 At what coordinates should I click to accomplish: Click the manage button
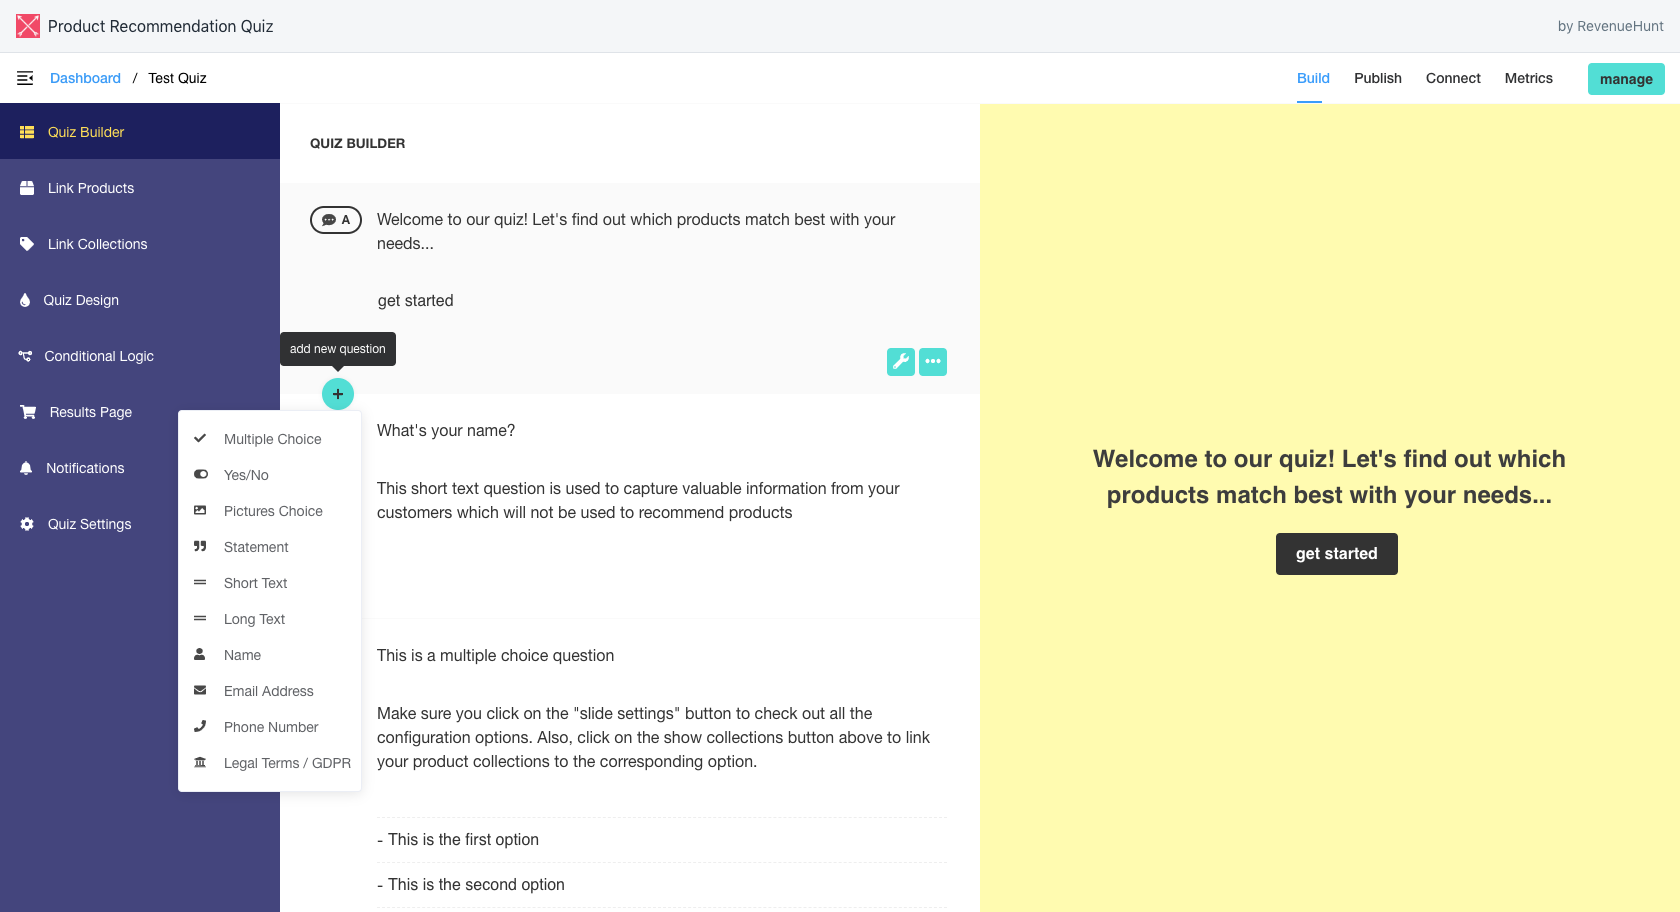coord(1626,79)
